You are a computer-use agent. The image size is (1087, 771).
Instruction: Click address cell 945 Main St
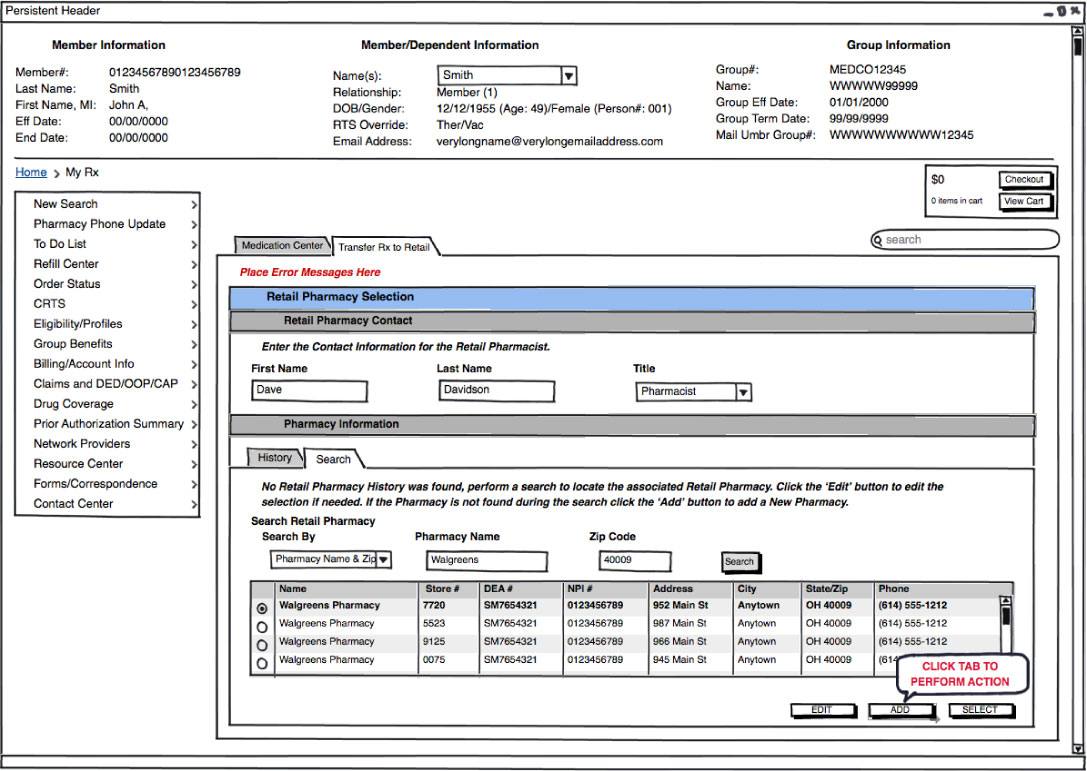[679, 659]
